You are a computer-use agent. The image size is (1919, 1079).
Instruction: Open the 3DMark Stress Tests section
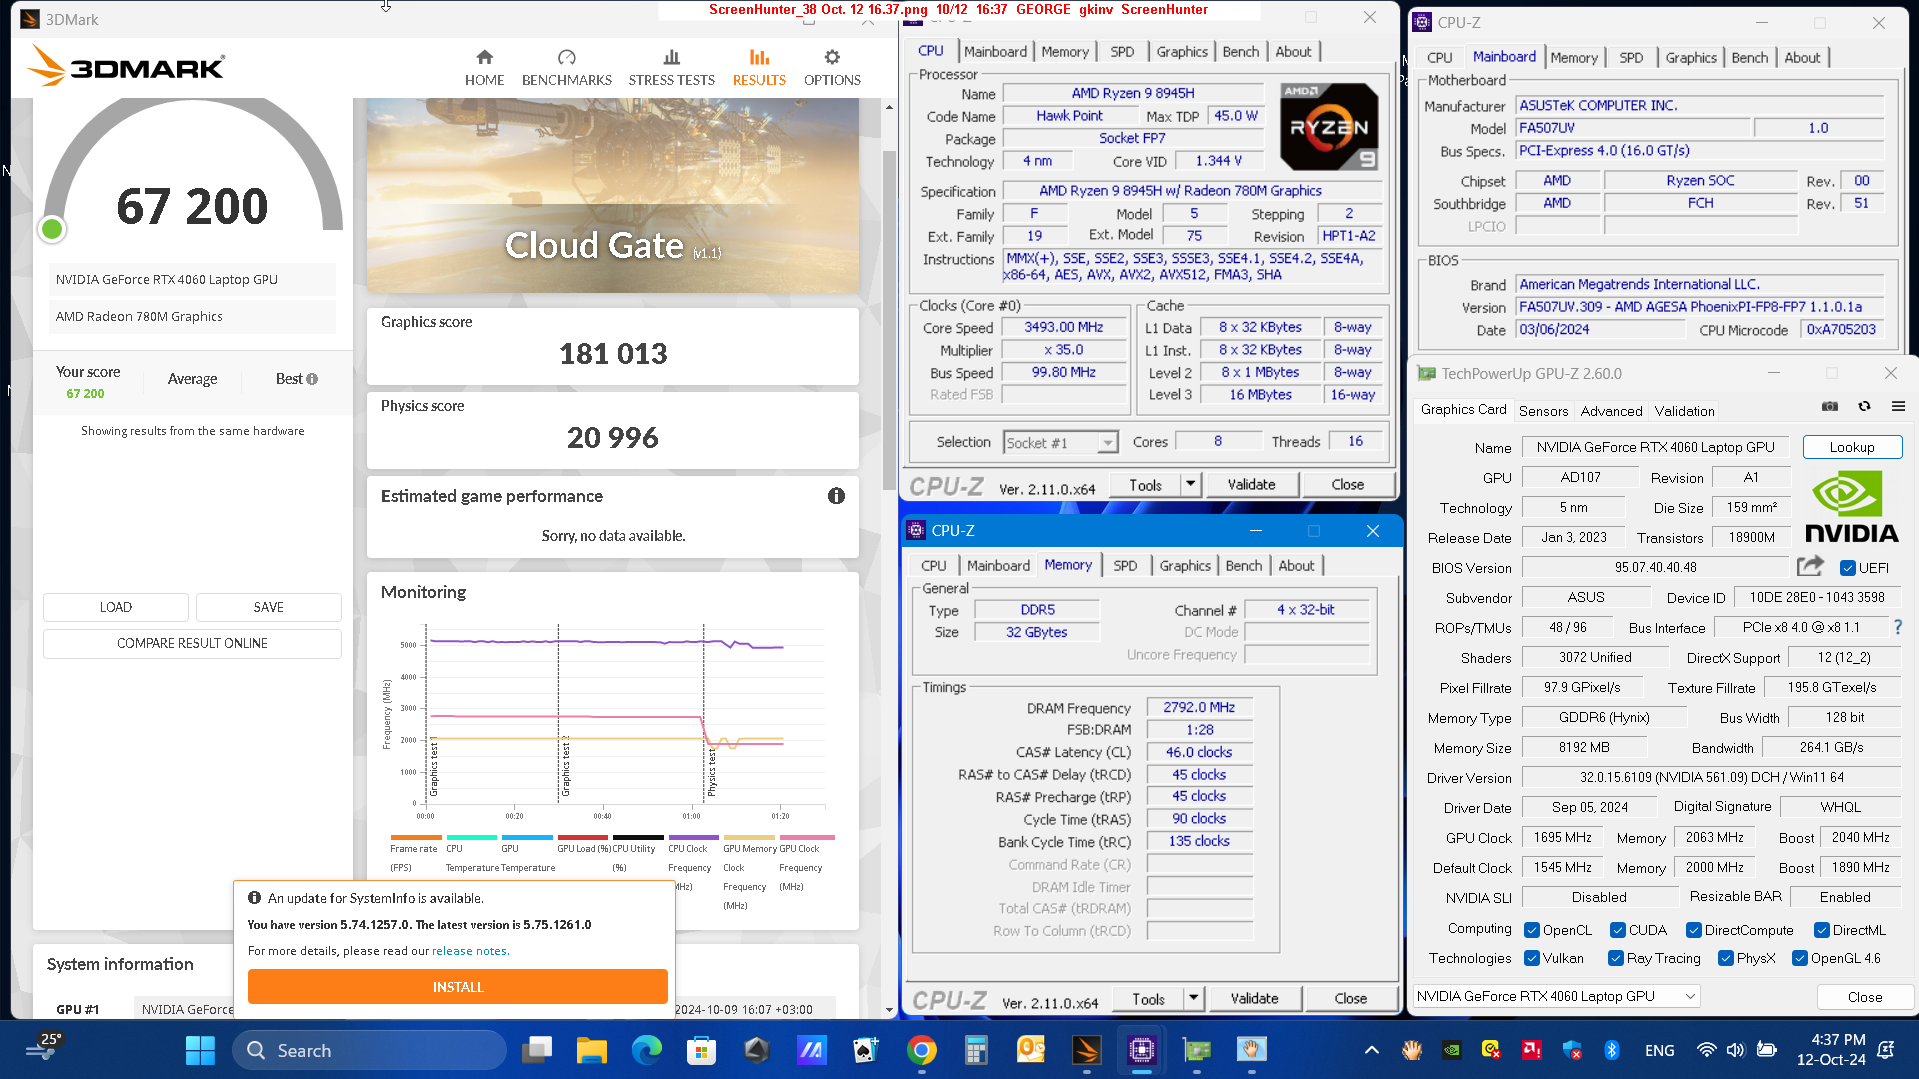coord(671,67)
